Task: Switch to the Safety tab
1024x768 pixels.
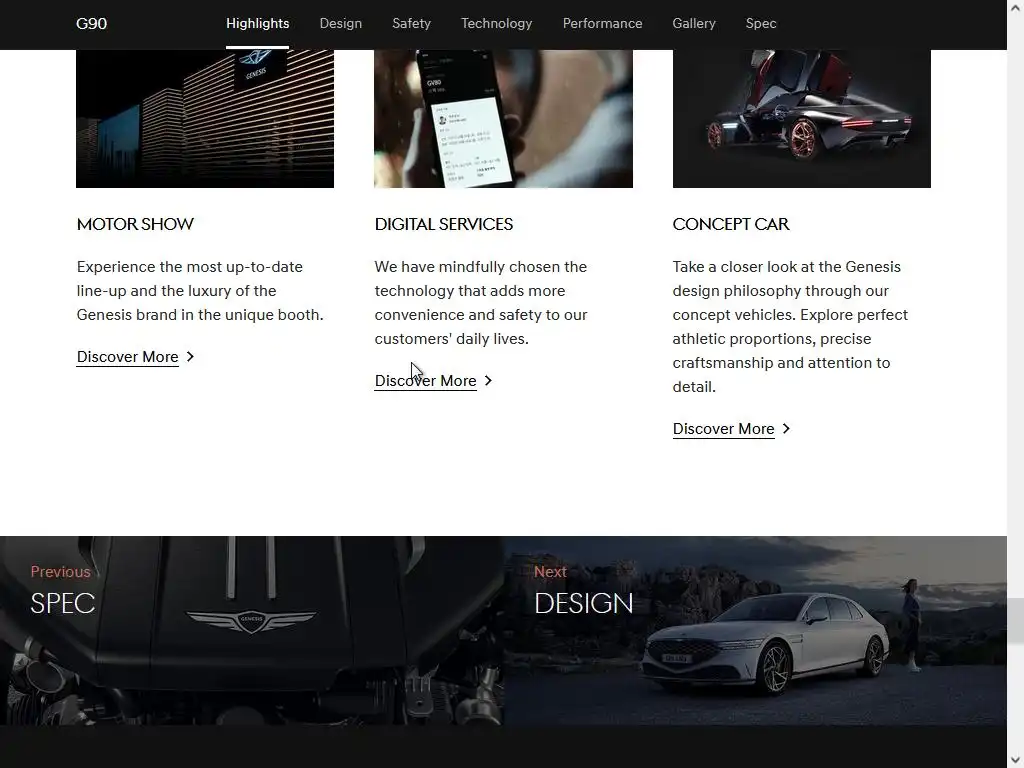Action: click(x=411, y=24)
